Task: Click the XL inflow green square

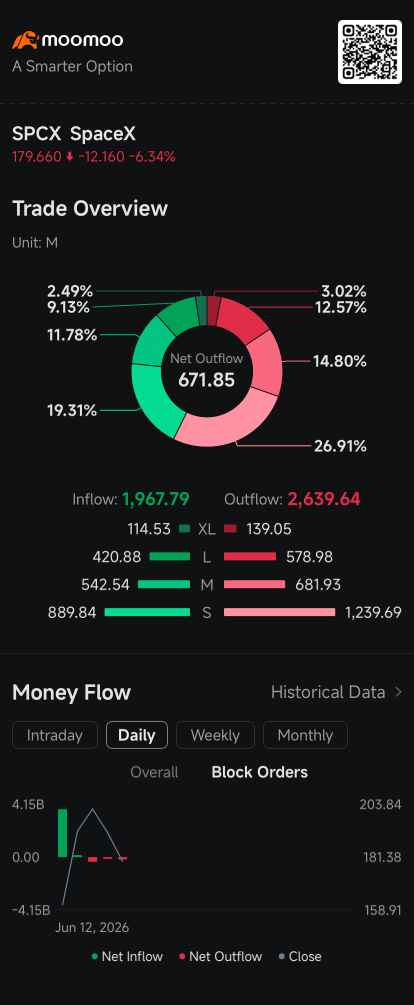Action: [185, 529]
